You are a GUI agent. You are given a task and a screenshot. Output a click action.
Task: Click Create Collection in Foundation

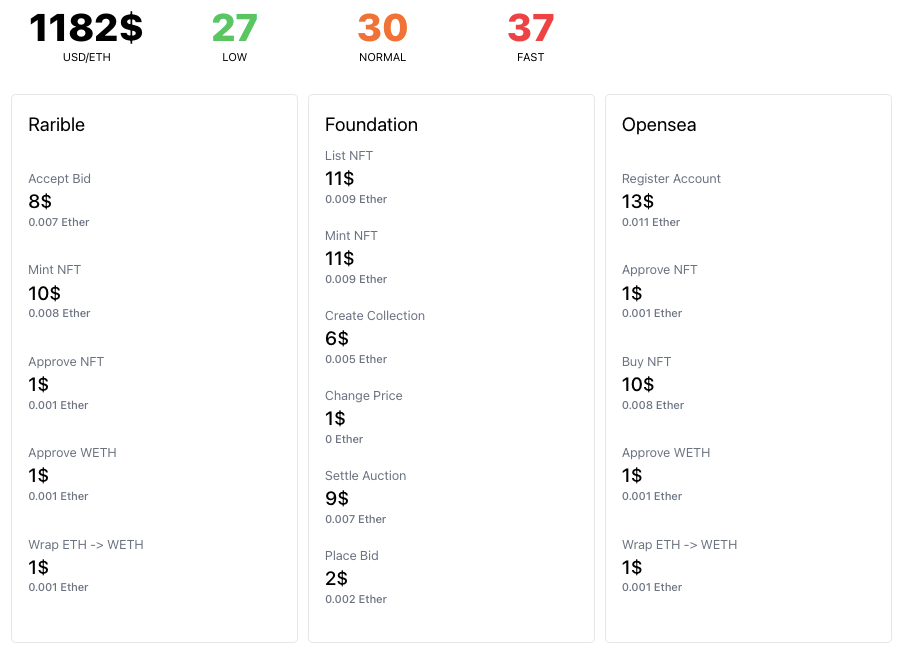(x=375, y=316)
